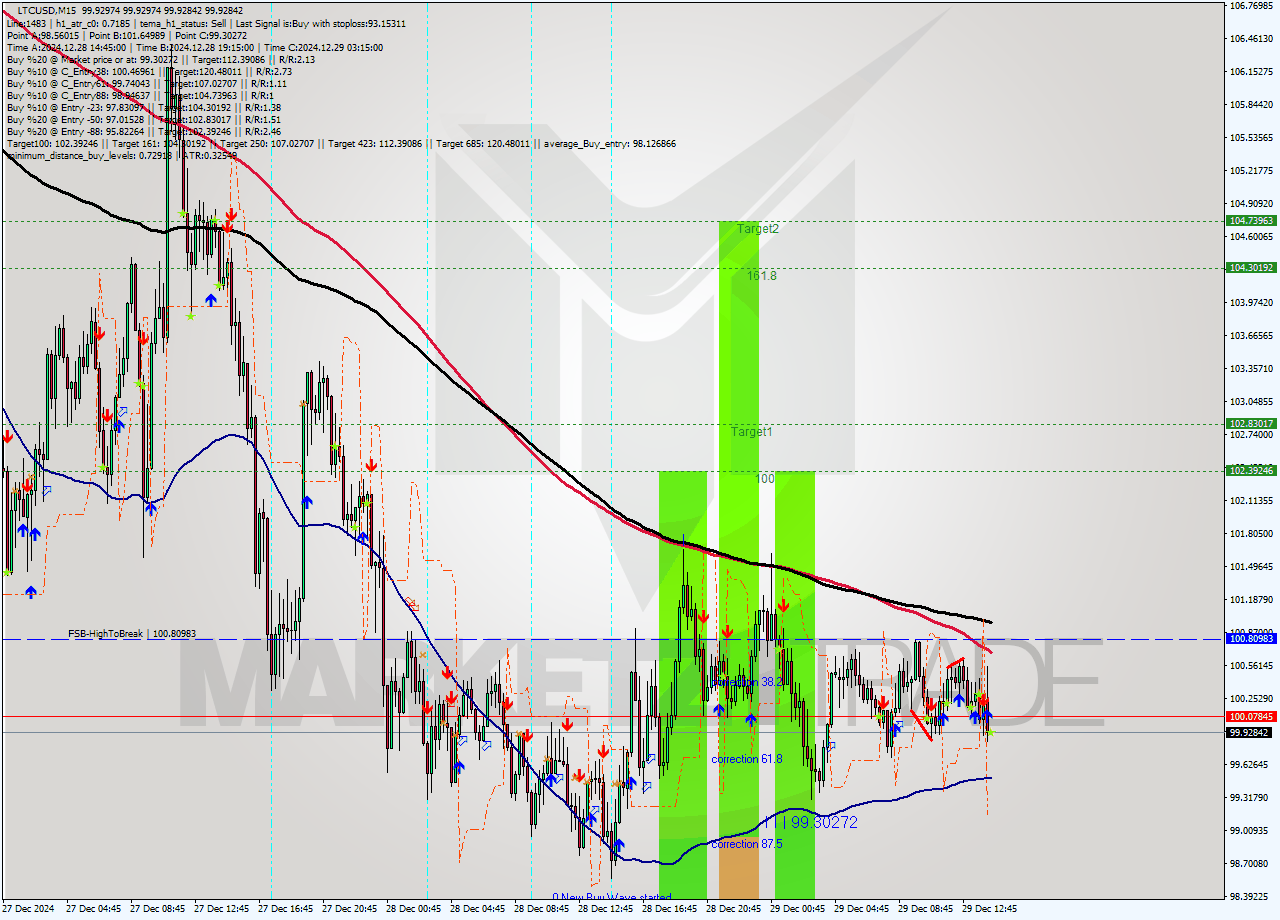
Task: Select the 161.8 Fibonacci label
Action: [762, 276]
